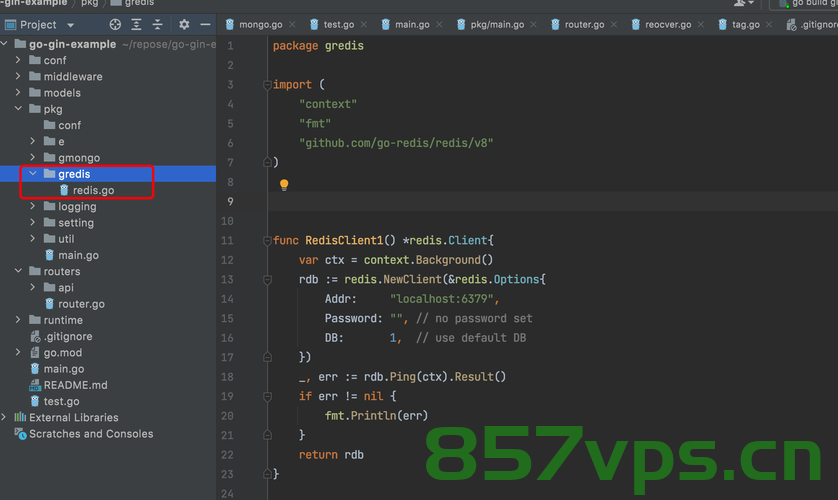Close the test.go tab
The height and width of the screenshot is (500, 838).
[364, 25]
